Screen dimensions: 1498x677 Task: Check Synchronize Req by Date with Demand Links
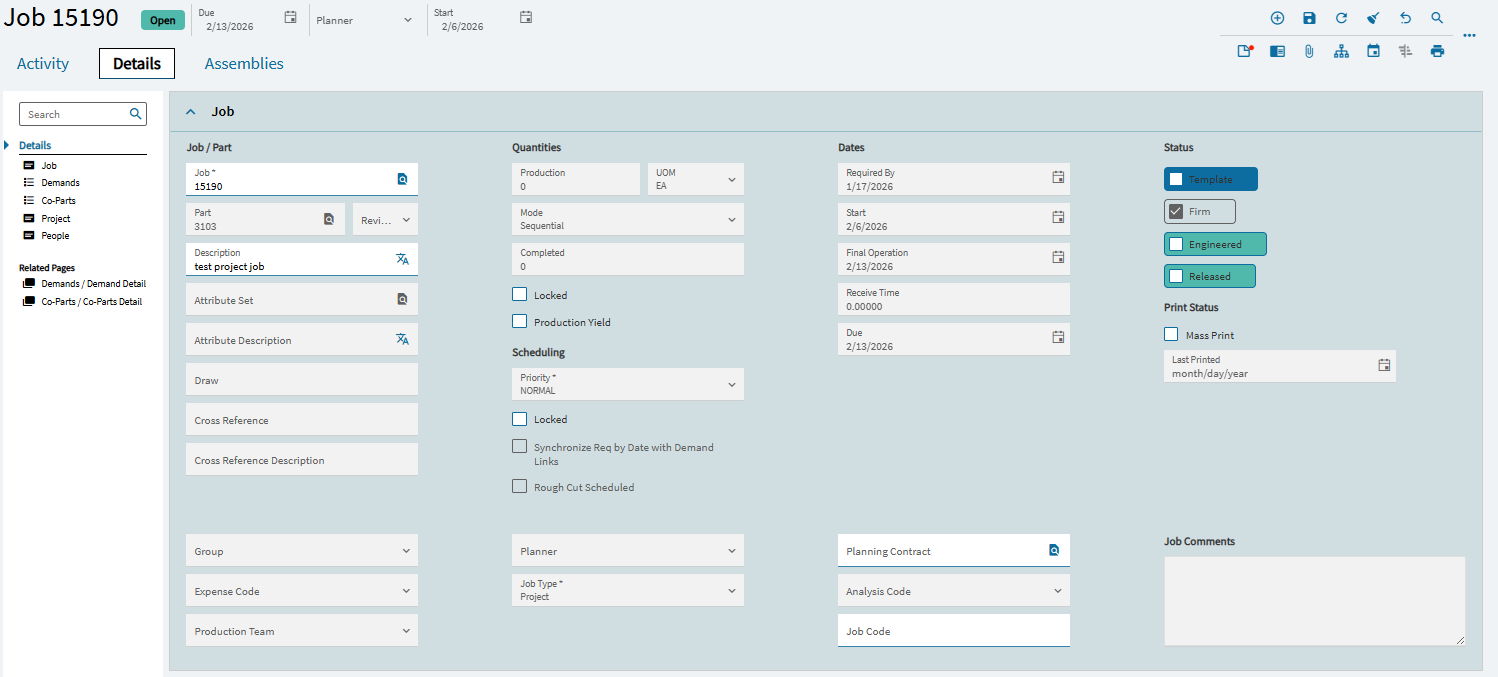point(519,446)
